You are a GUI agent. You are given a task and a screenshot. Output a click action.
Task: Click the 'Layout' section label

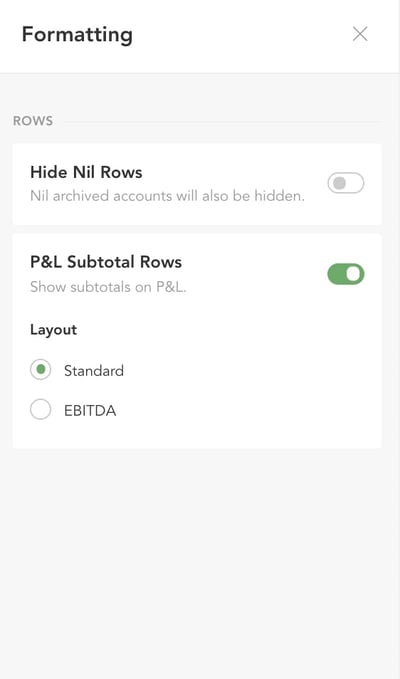(x=54, y=330)
